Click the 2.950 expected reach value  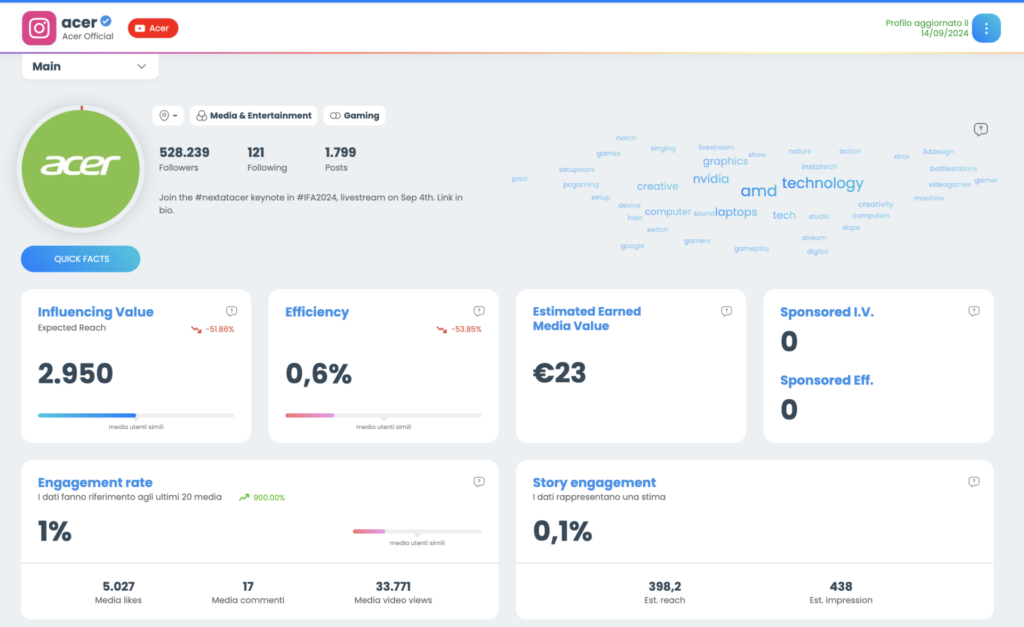[x=75, y=374]
